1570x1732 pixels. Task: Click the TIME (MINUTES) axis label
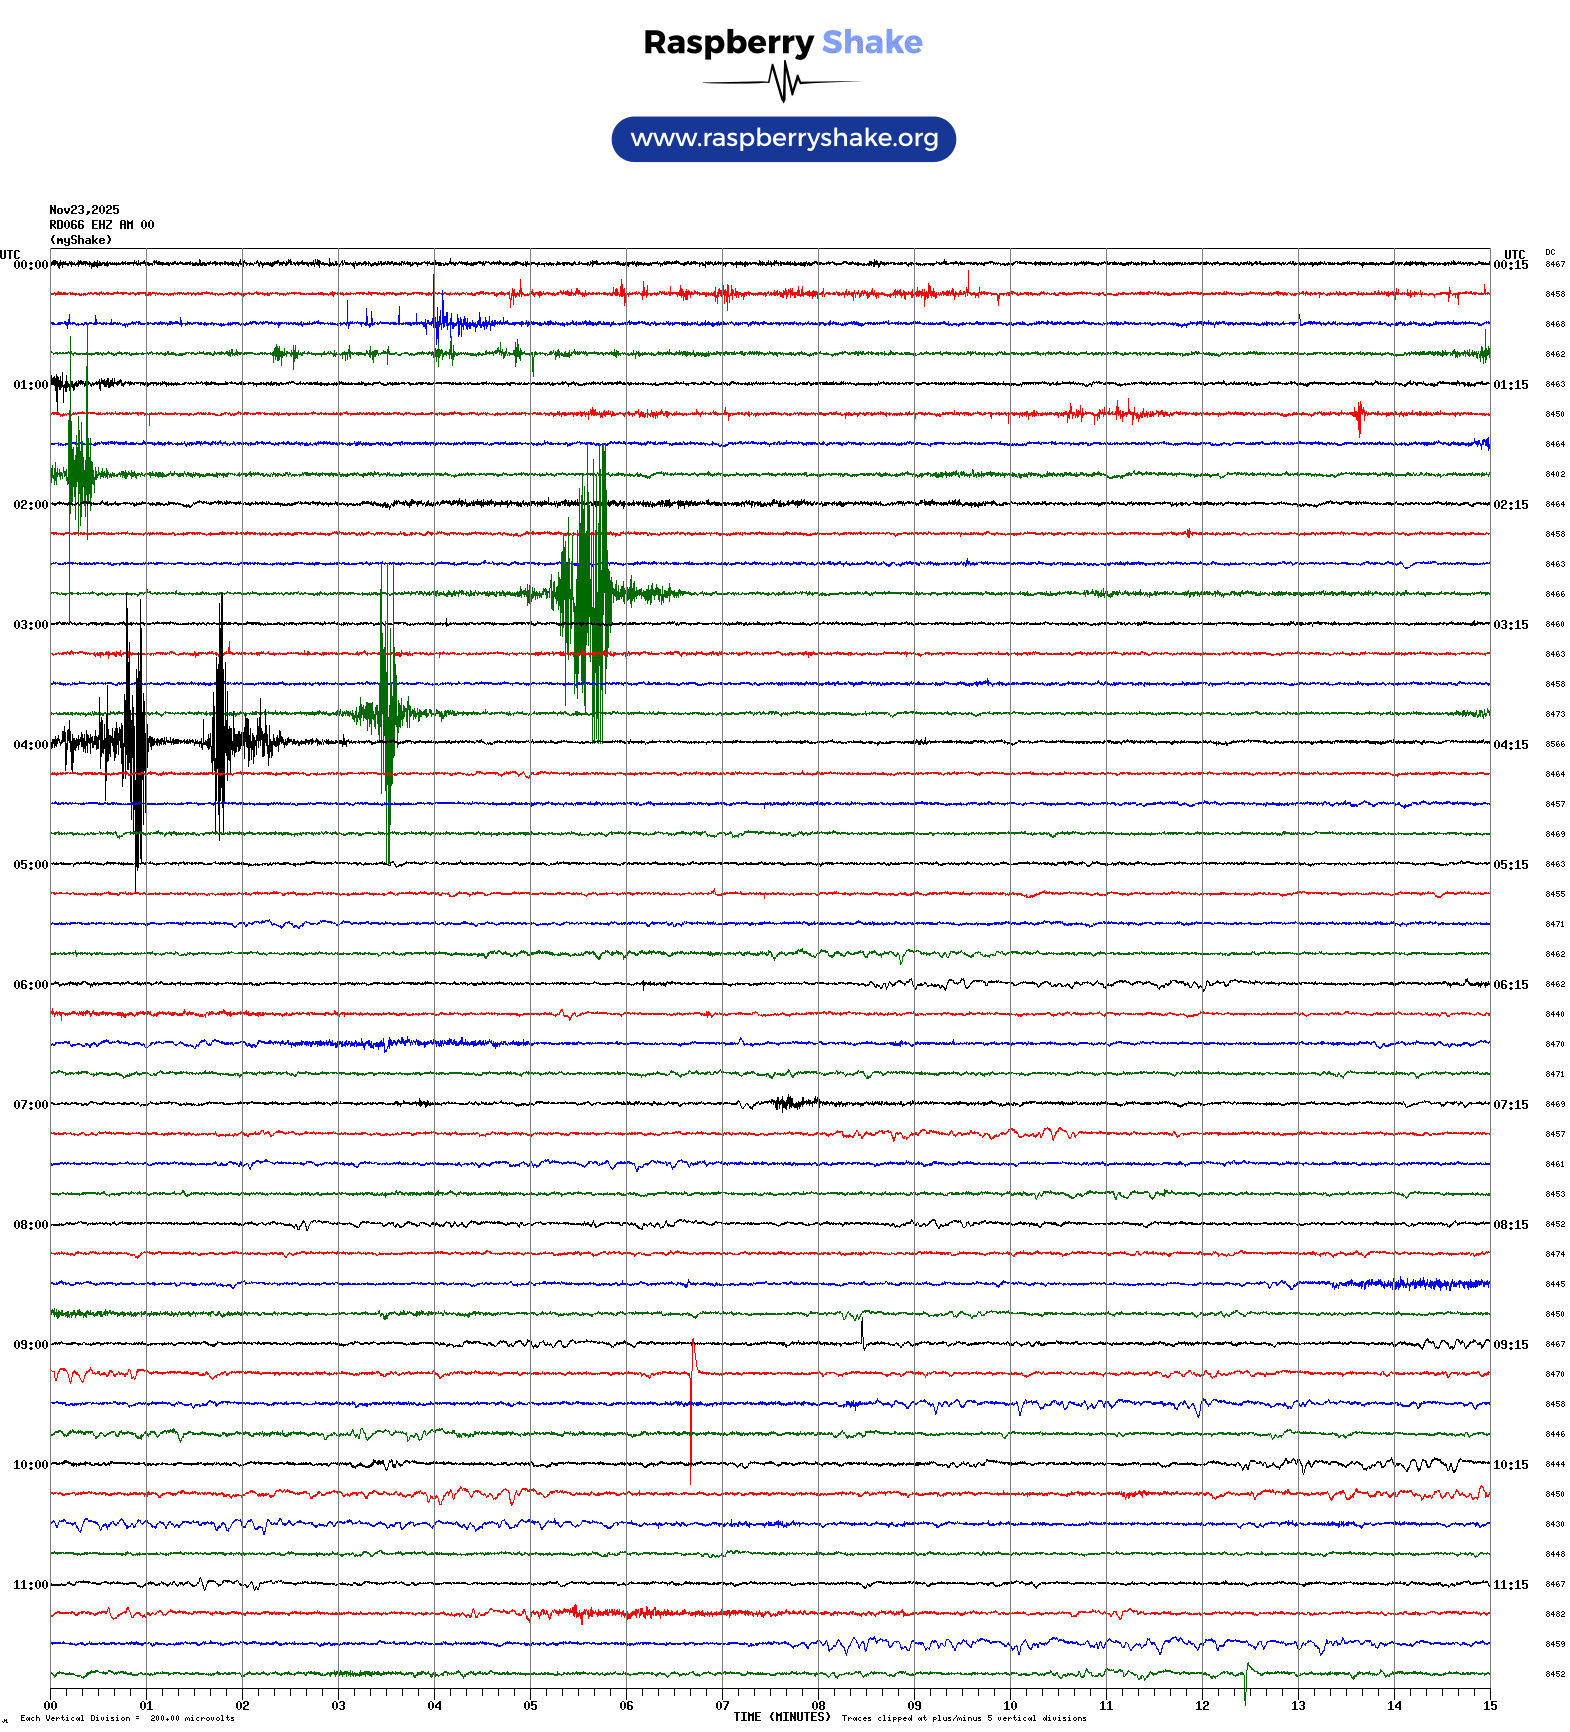(781, 1717)
